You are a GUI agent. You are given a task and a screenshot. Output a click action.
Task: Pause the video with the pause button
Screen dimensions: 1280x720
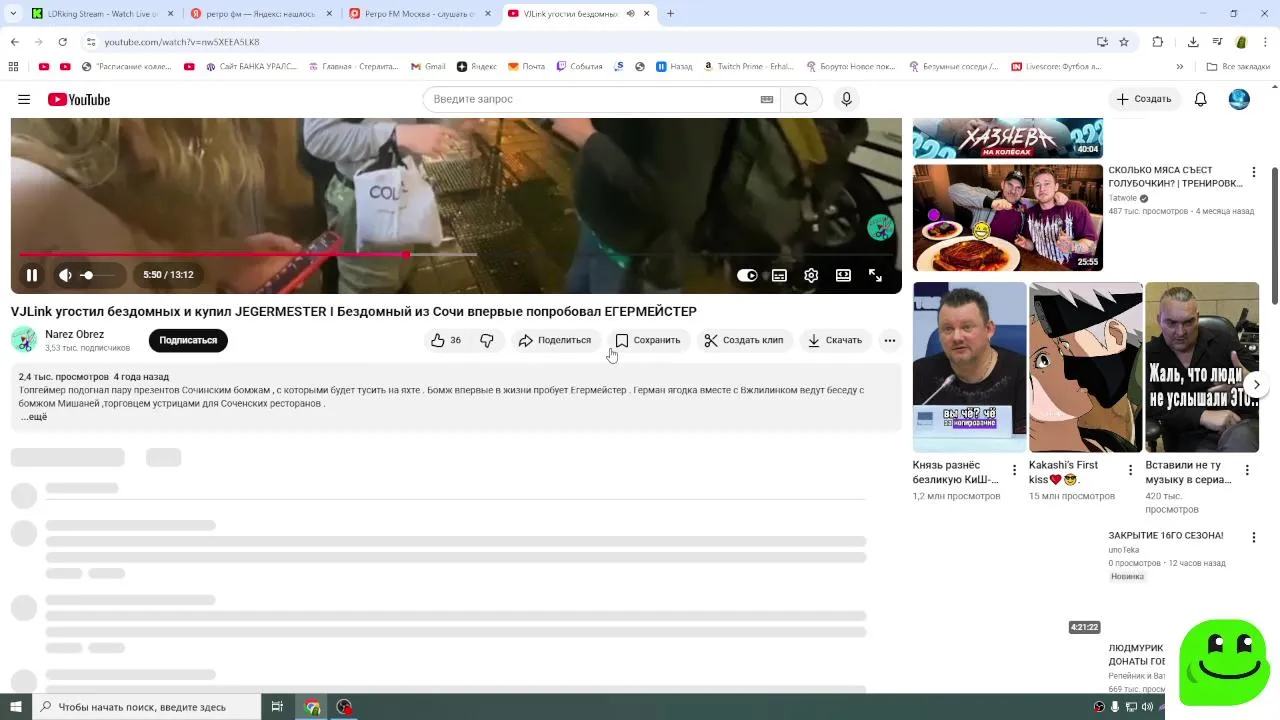(x=32, y=275)
